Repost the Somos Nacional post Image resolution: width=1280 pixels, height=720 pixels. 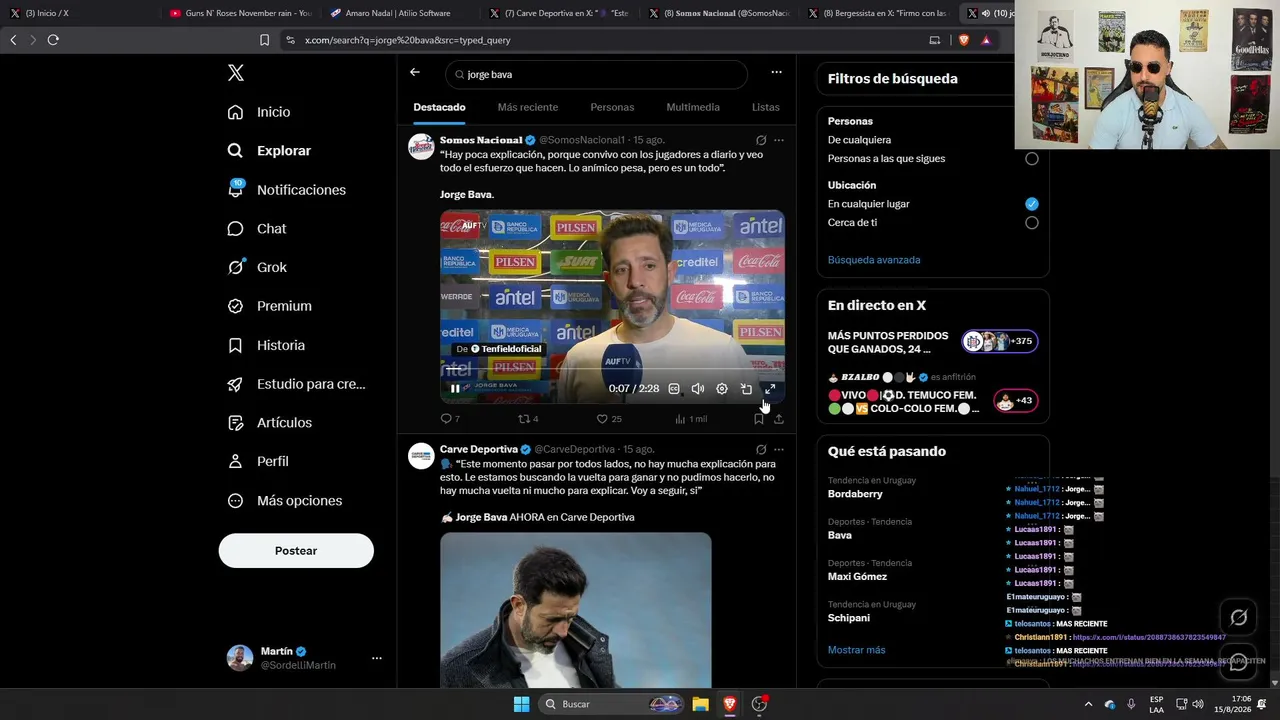click(528, 419)
